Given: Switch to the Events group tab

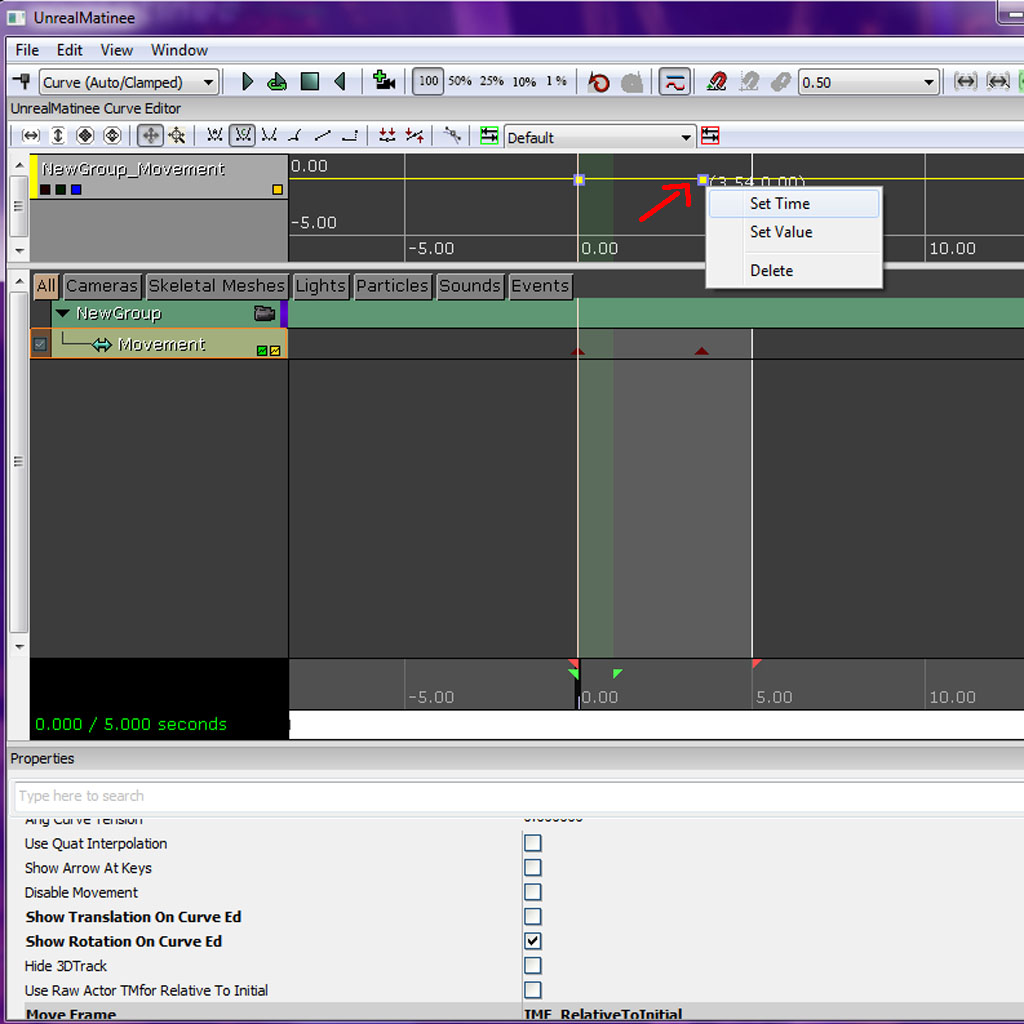Looking at the screenshot, I should click(540, 286).
